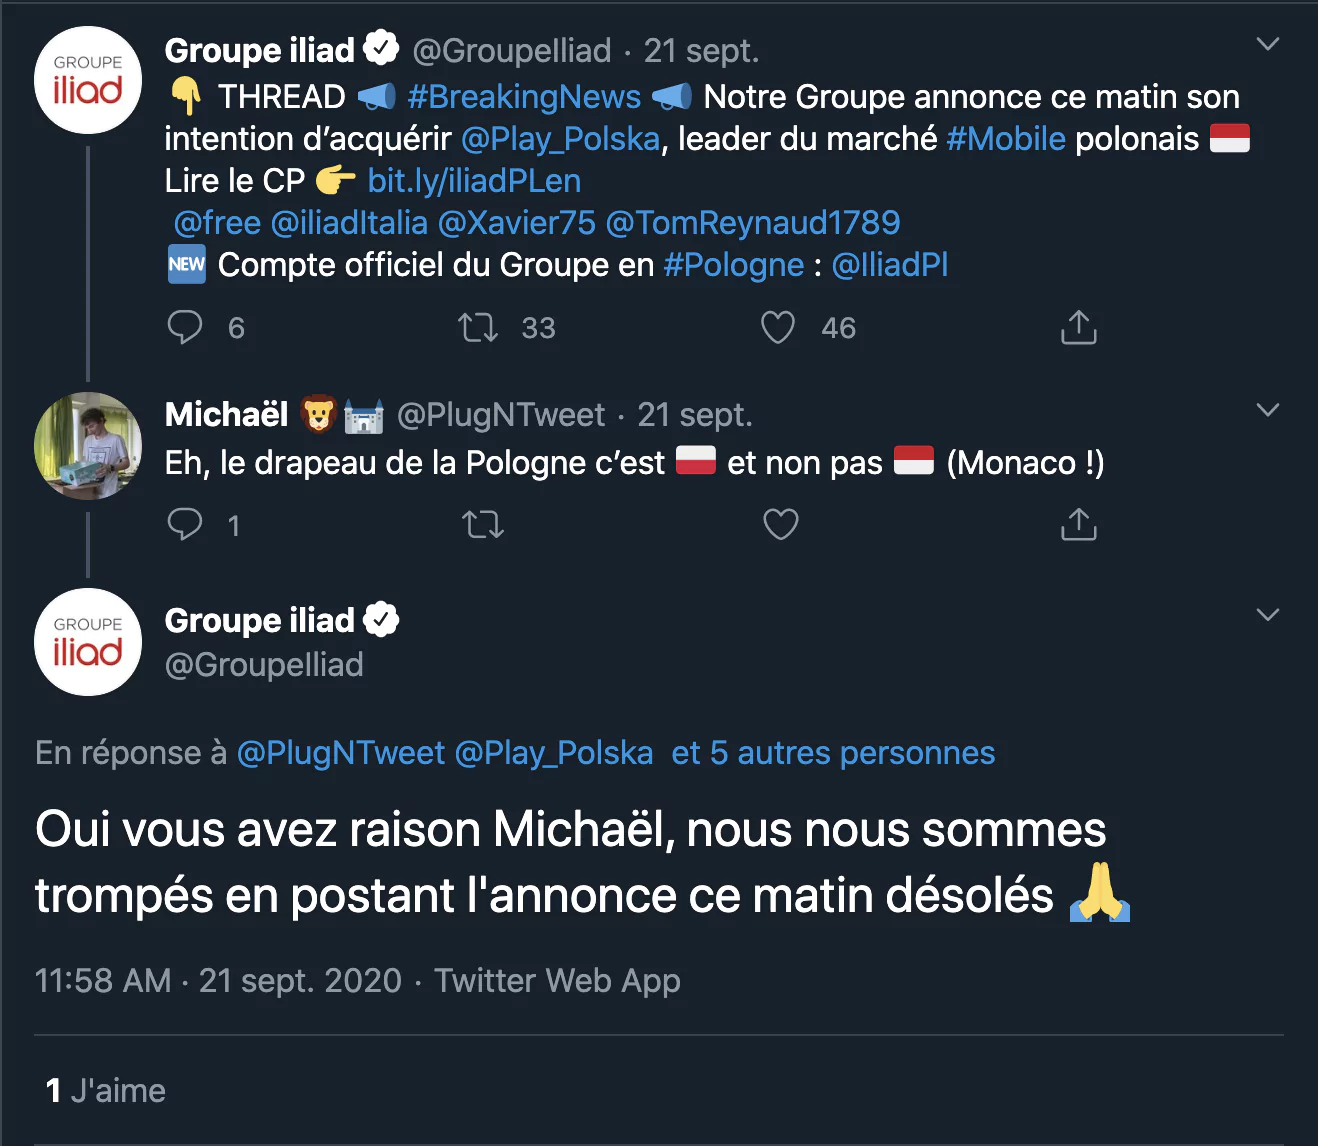
Task: Like Michaël's tweet about Monaco flag
Action: 780,524
